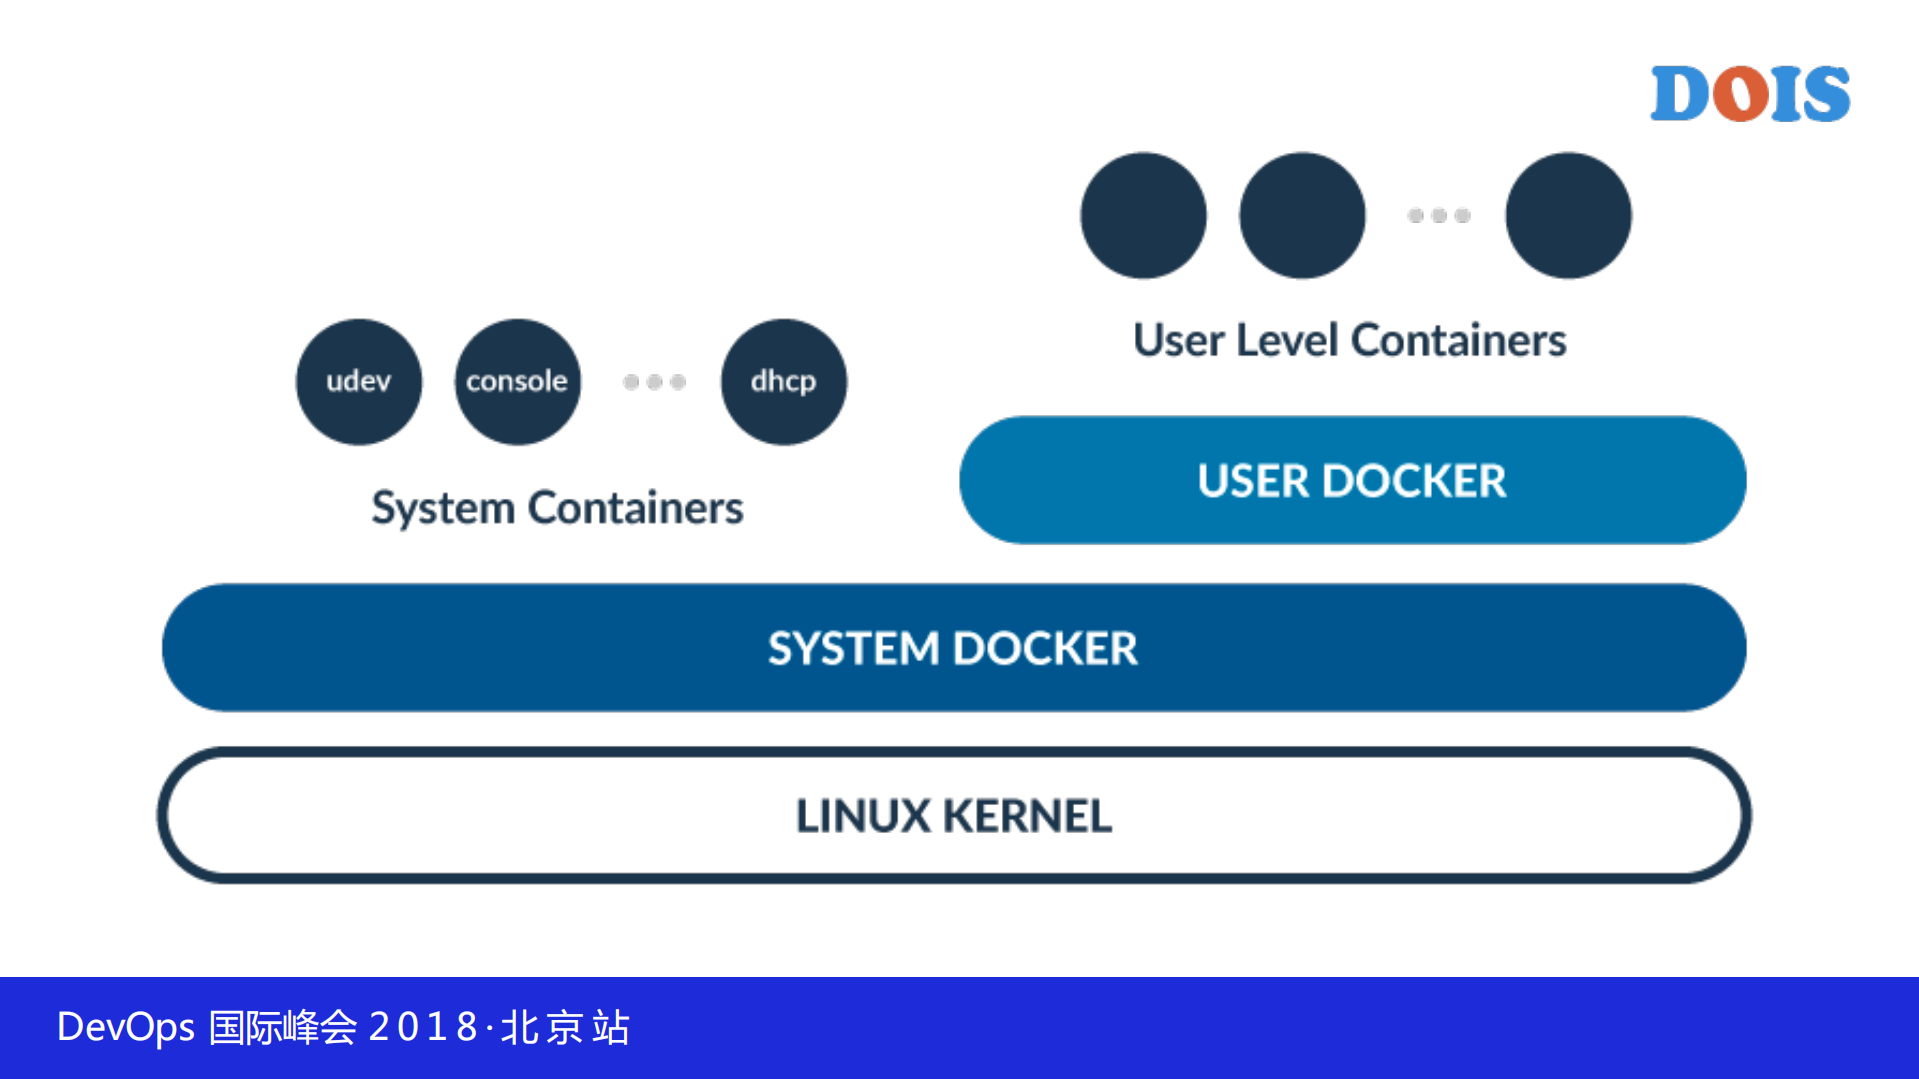Select the dhcp system container circle
The height and width of the screenshot is (1079, 1919).
click(783, 383)
